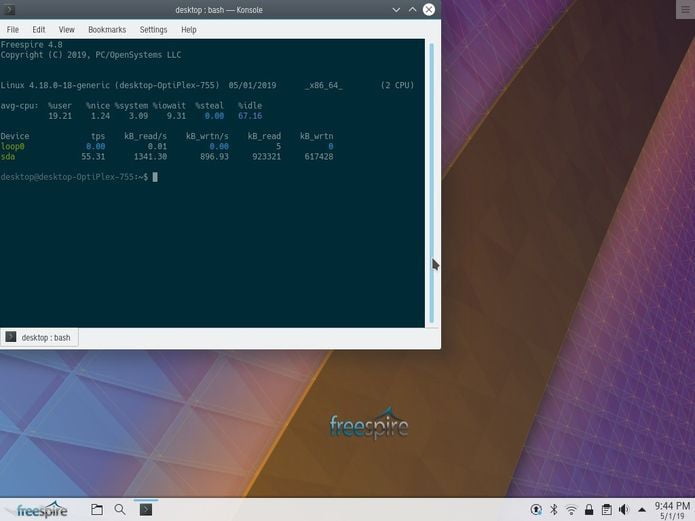Click the search magnifier in the taskbar
The image size is (695, 521).
pos(120,510)
